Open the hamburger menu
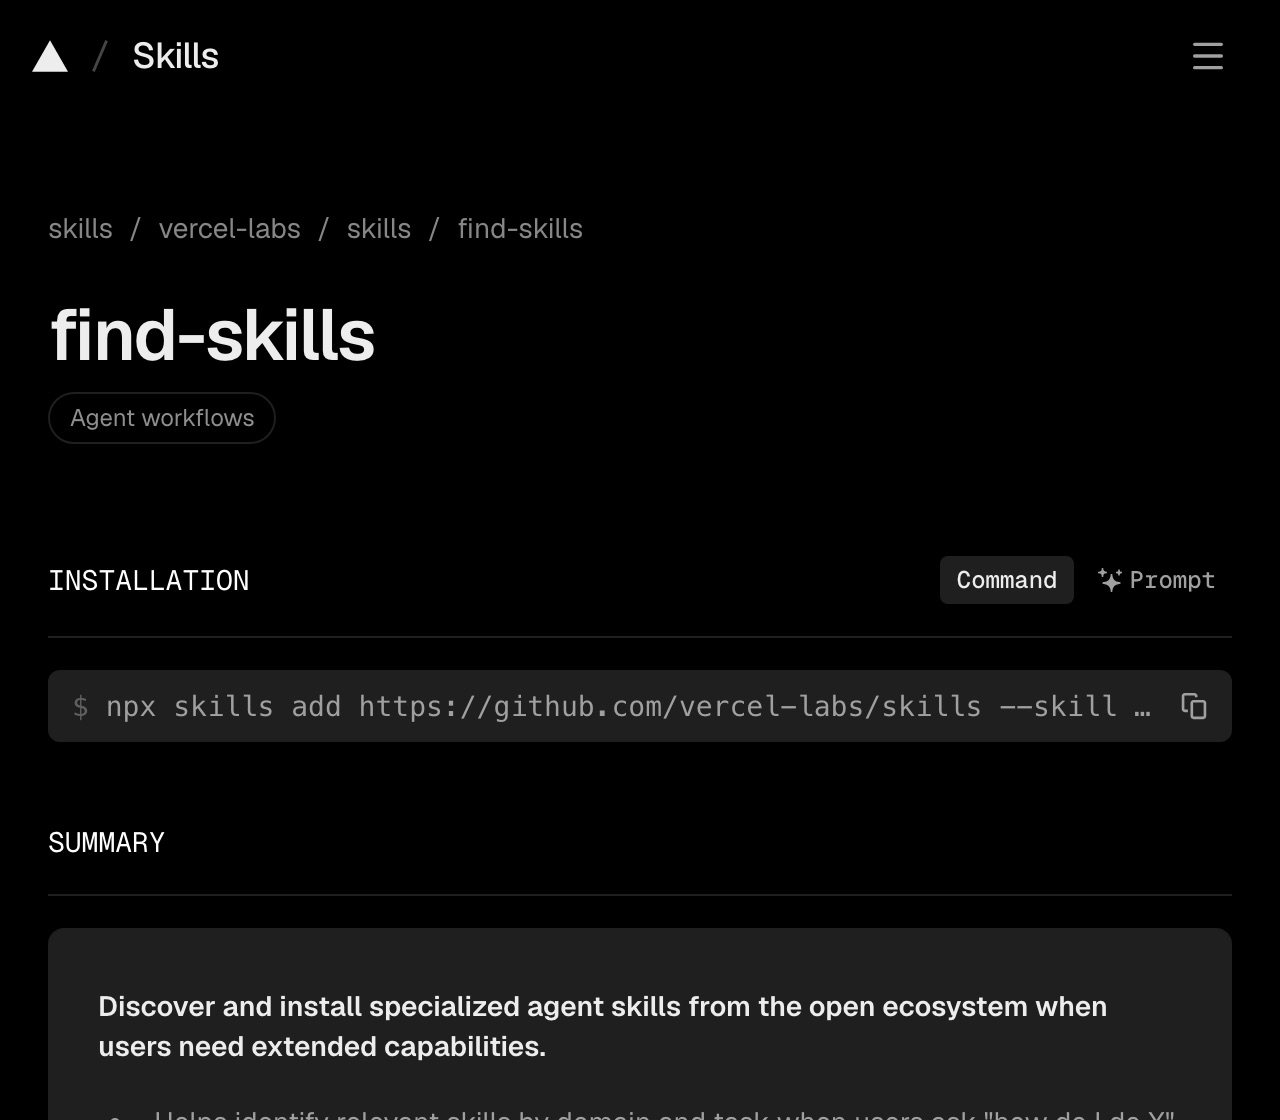Viewport: 1280px width, 1120px height. coord(1208,56)
